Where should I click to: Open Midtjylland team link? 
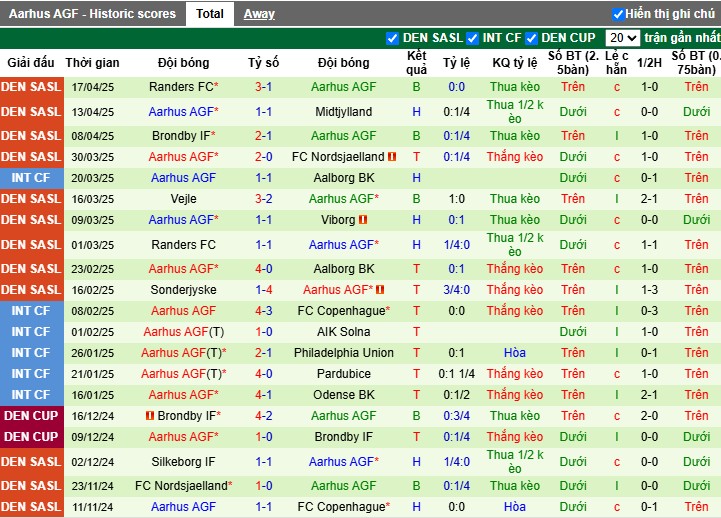[343, 112]
